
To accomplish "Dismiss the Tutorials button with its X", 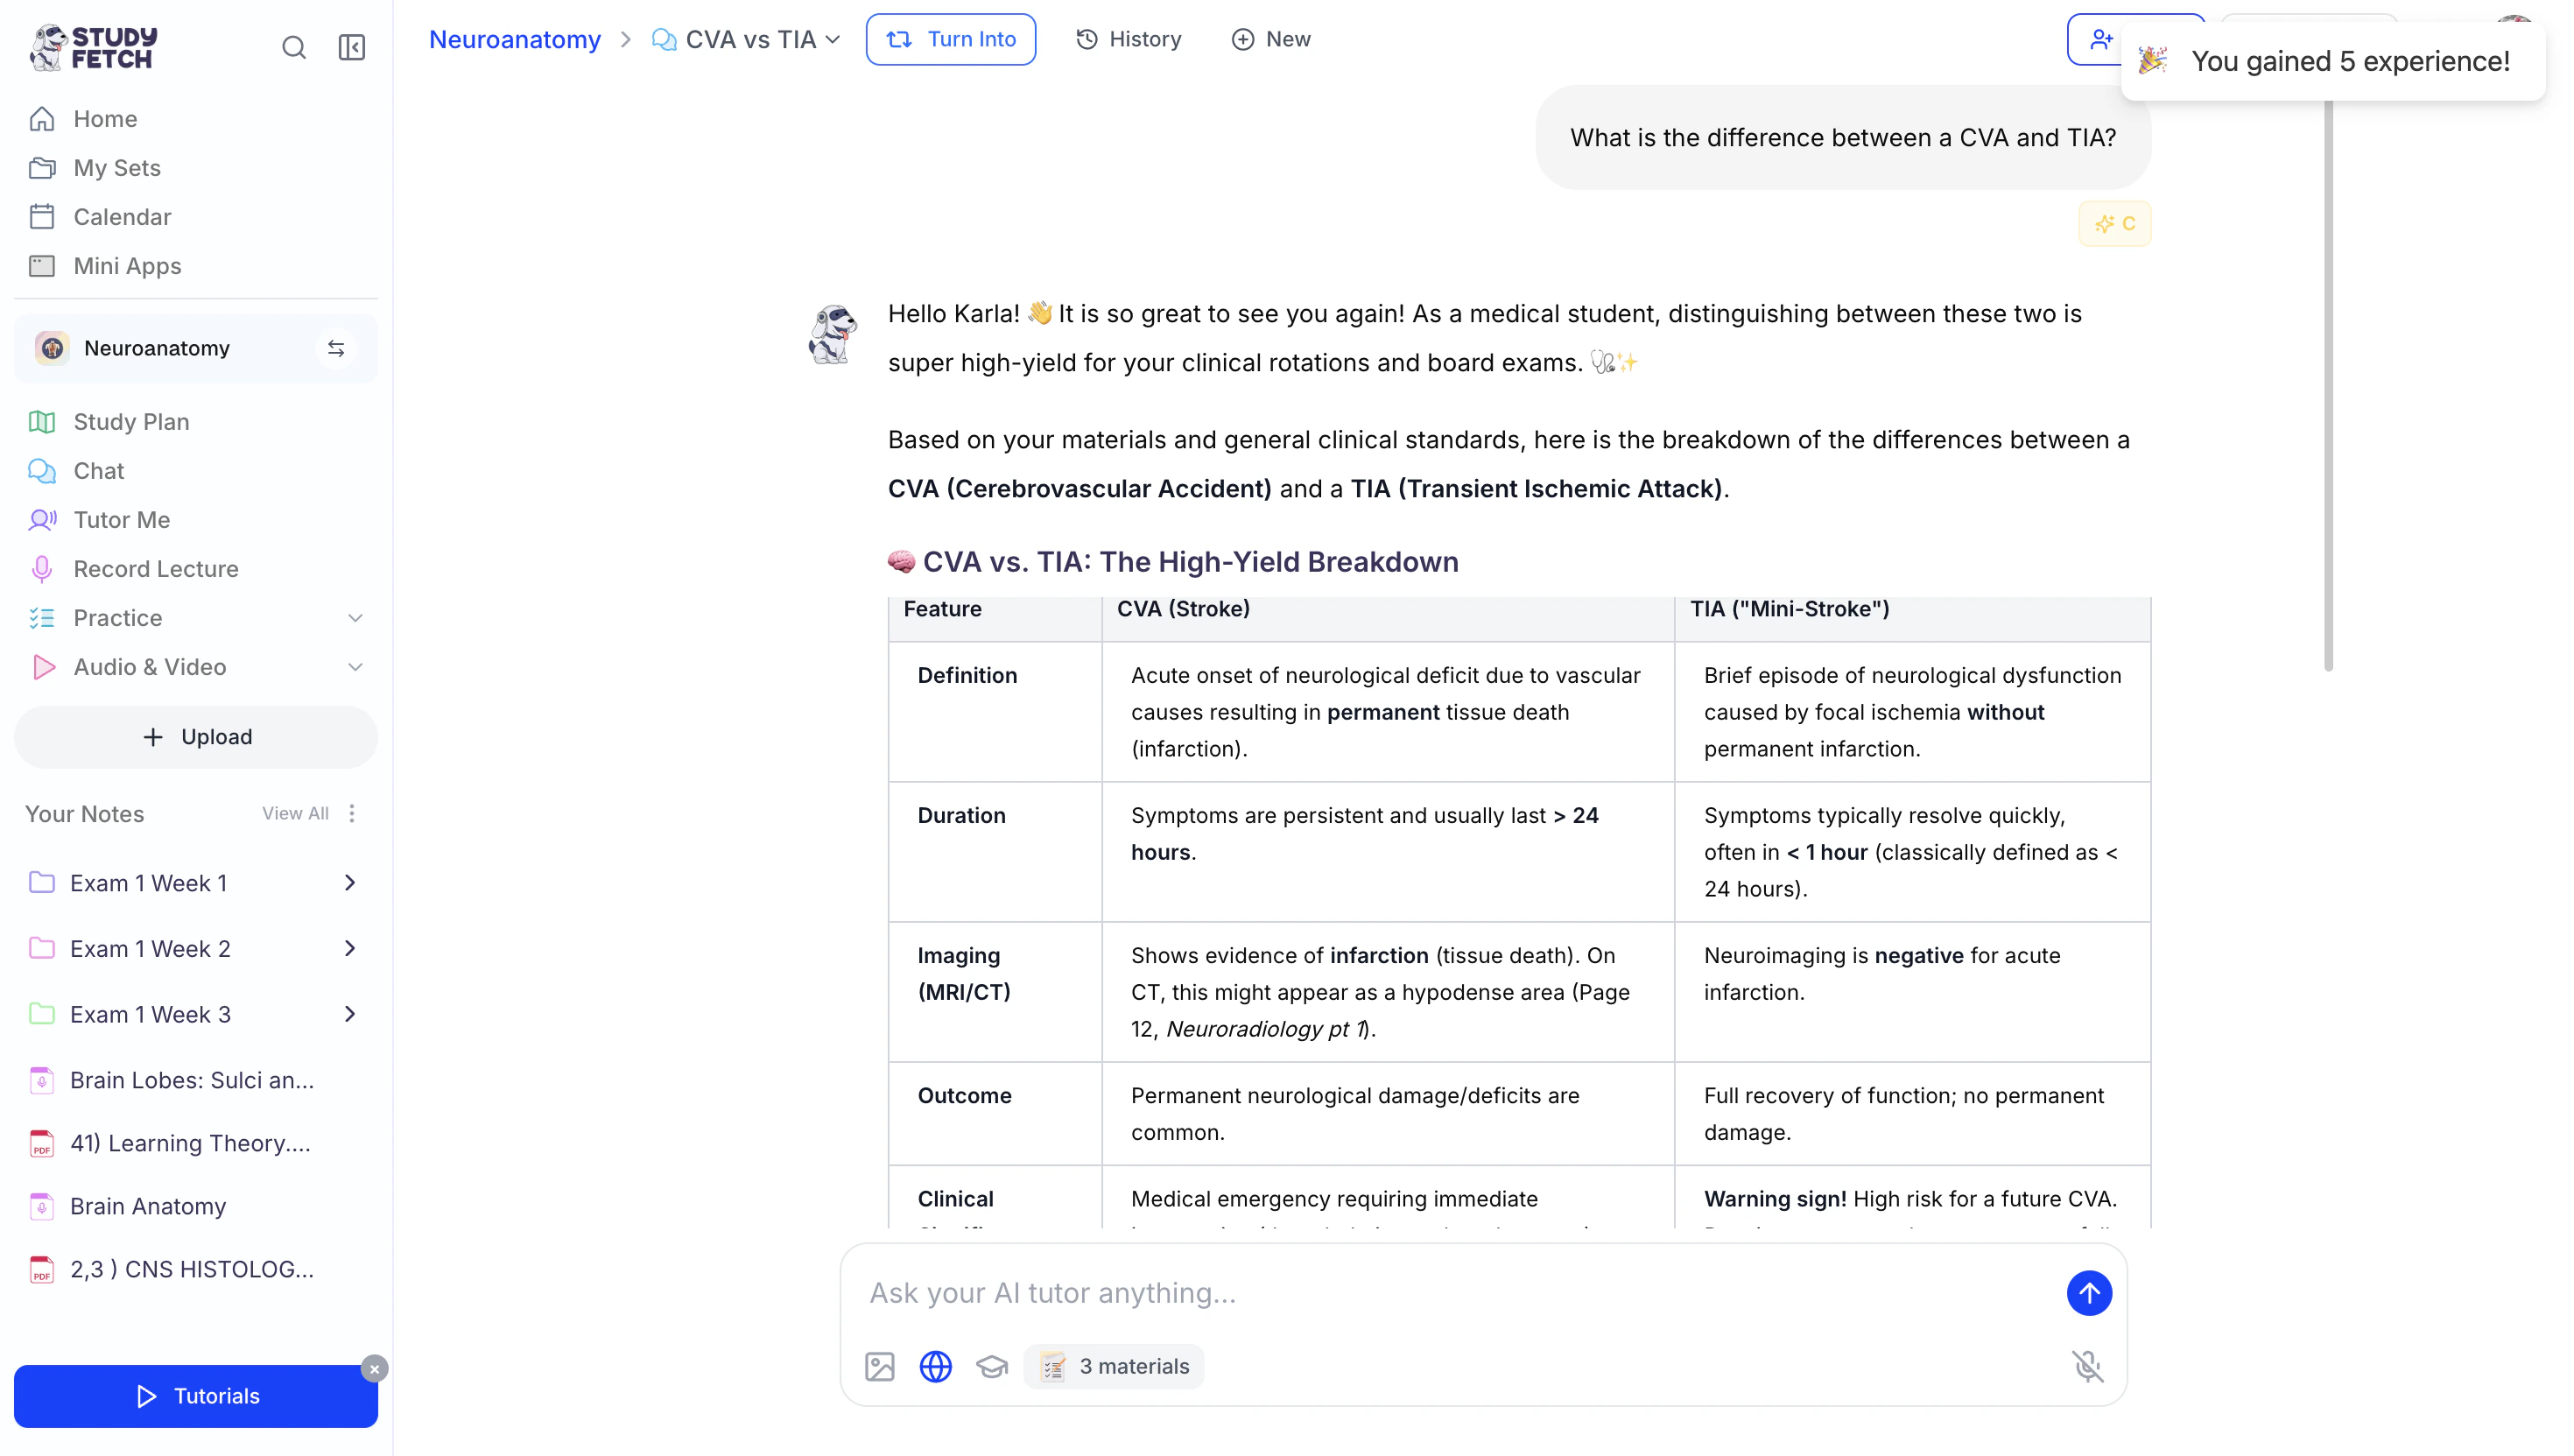I will [x=374, y=1368].
